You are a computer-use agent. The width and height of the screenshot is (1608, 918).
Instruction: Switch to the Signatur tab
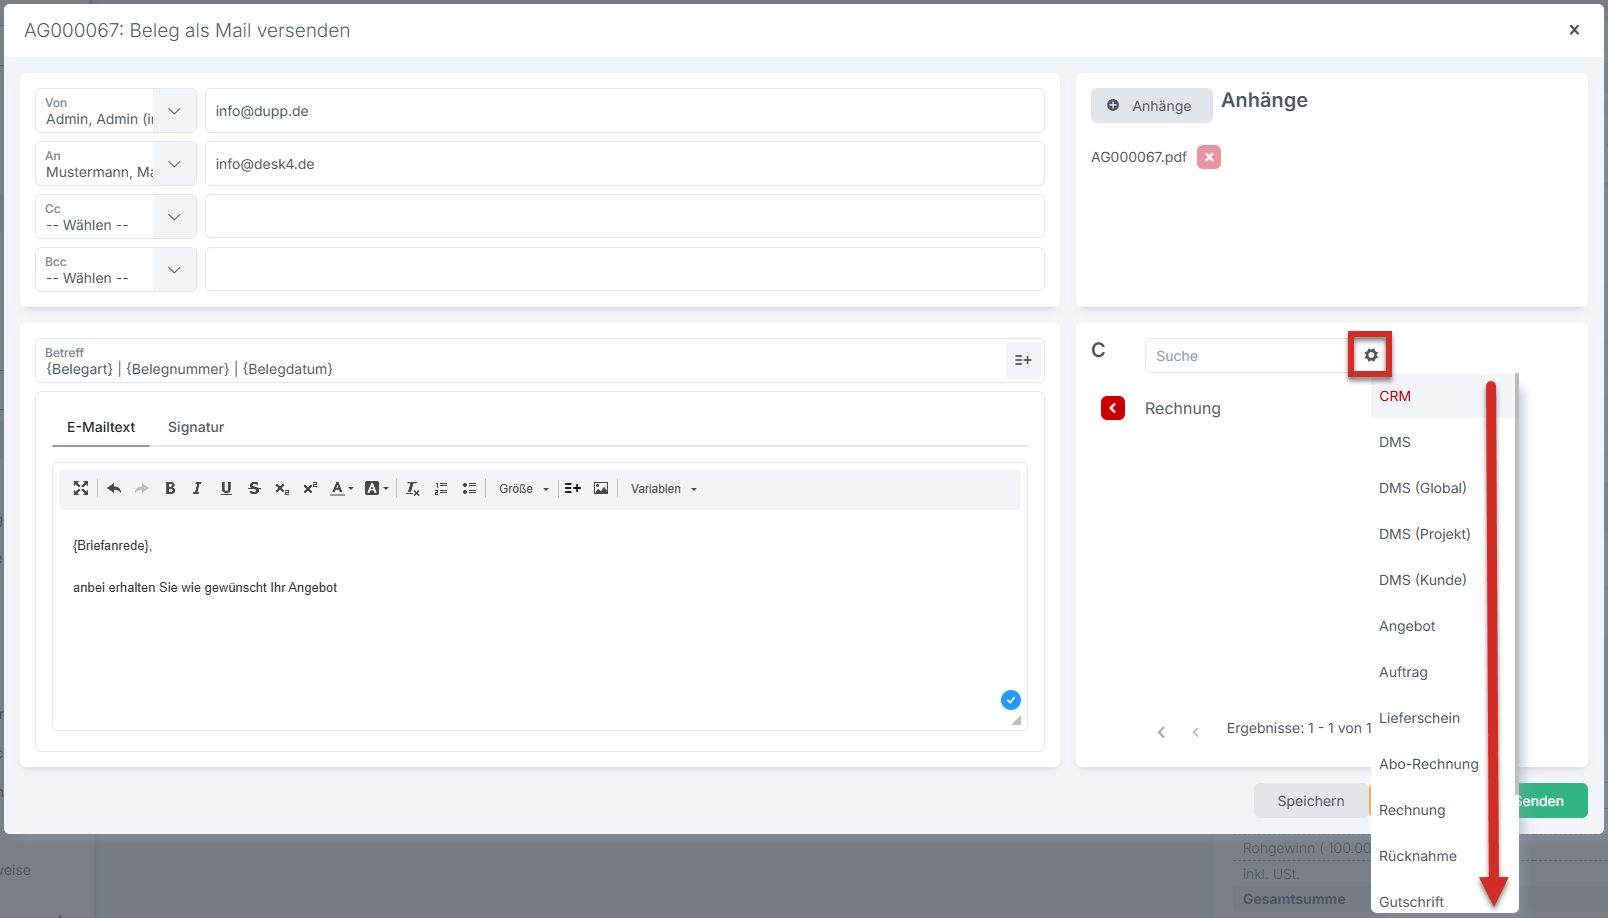coord(196,427)
